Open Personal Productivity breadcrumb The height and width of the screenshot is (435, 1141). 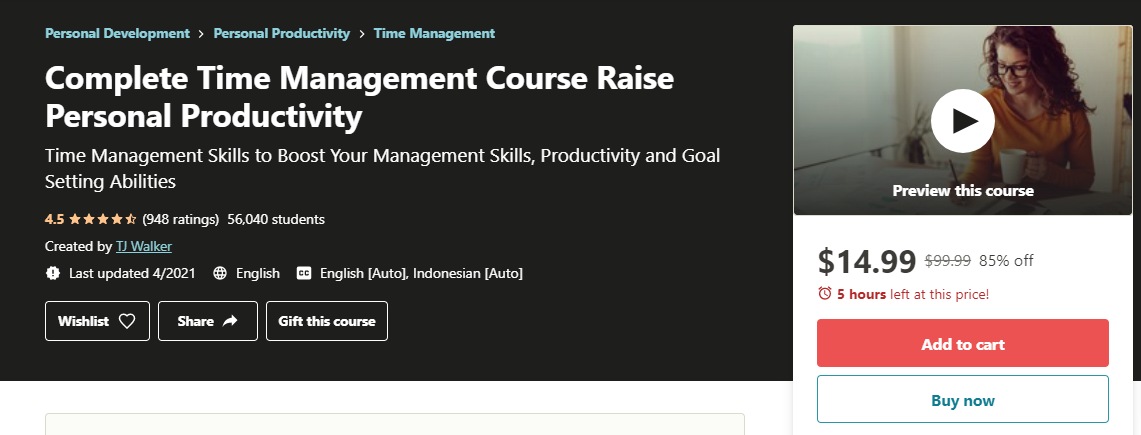point(282,33)
